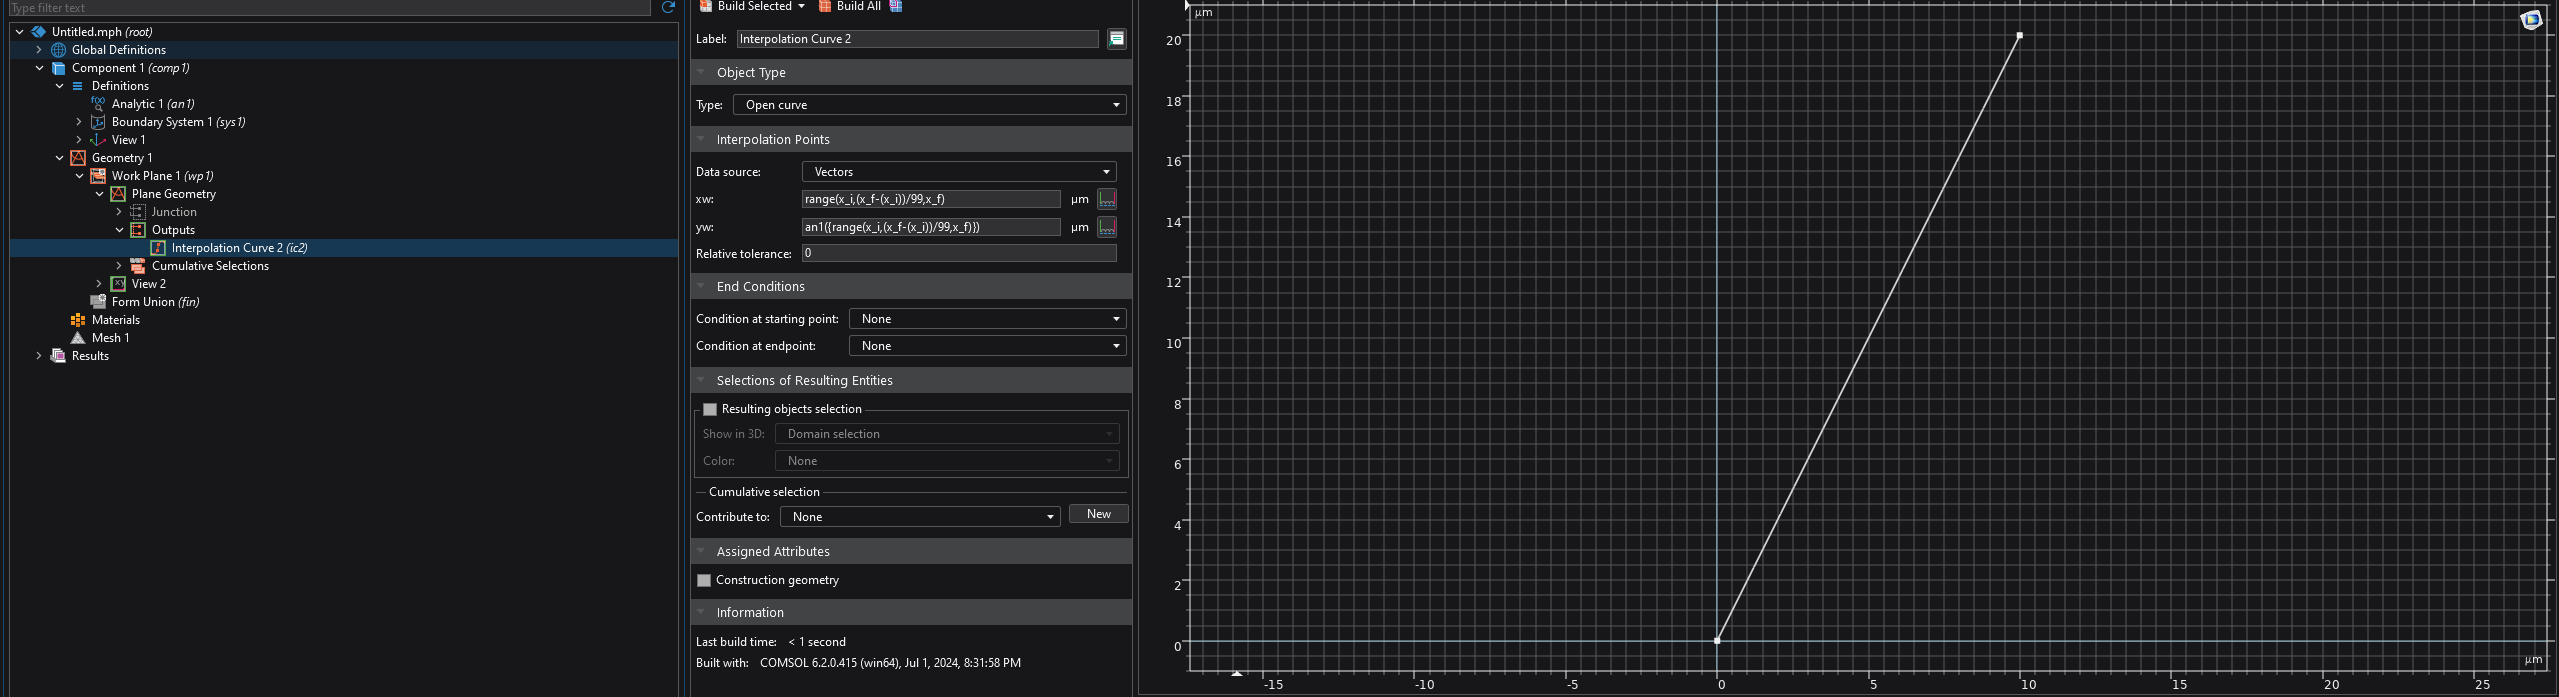This screenshot has height=697, width=2559.
Task: Select the Materials node in the tree
Action: 115,320
